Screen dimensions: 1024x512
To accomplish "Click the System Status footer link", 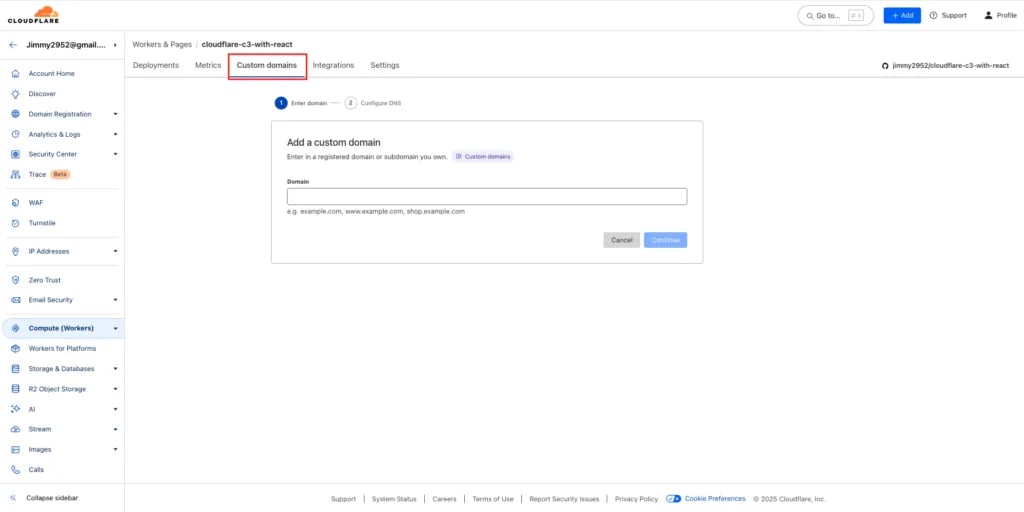I will coord(394,499).
